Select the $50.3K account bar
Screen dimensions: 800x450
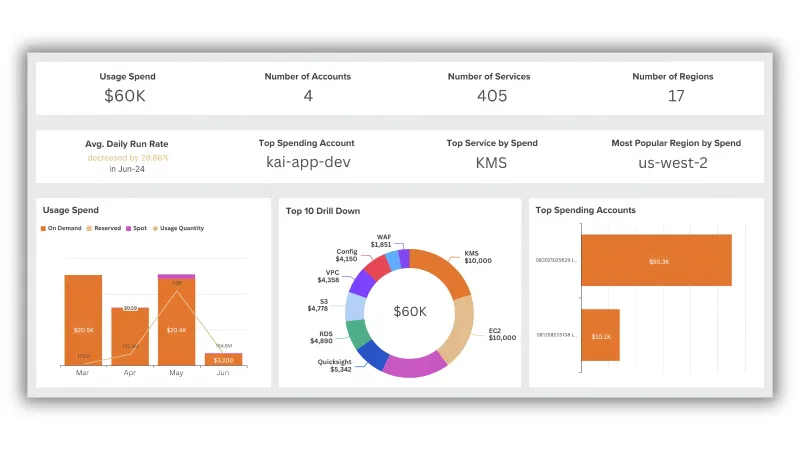coord(657,260)
